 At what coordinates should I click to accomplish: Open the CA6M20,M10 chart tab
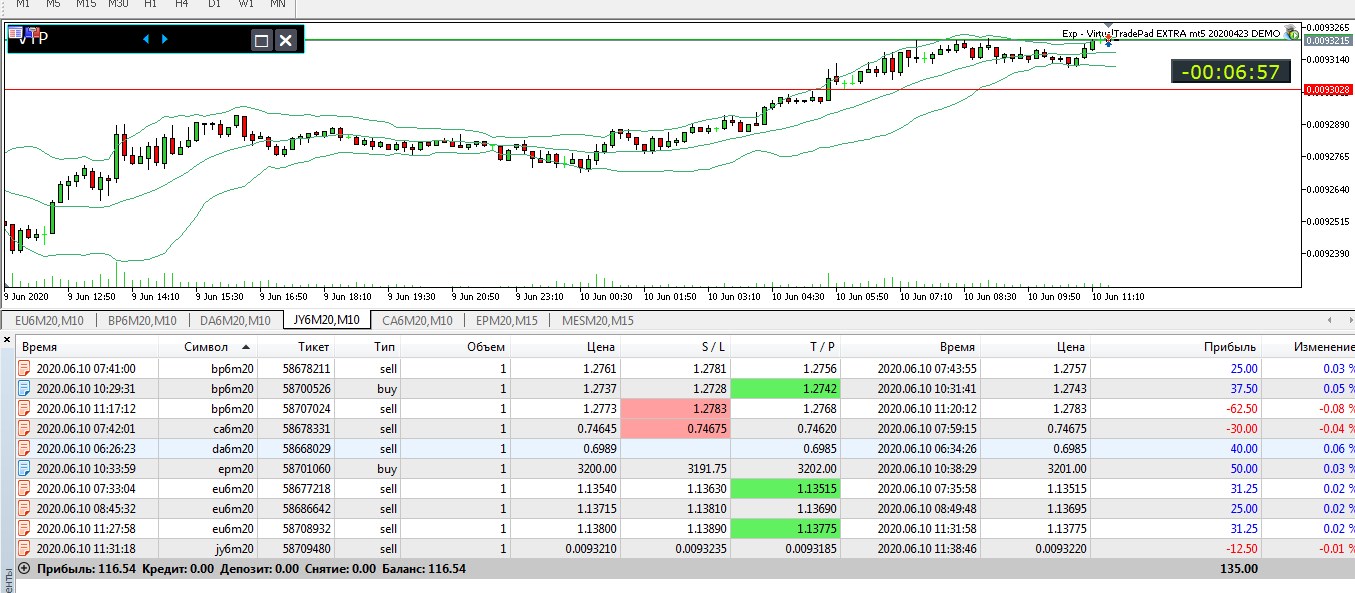pos(417,320)
